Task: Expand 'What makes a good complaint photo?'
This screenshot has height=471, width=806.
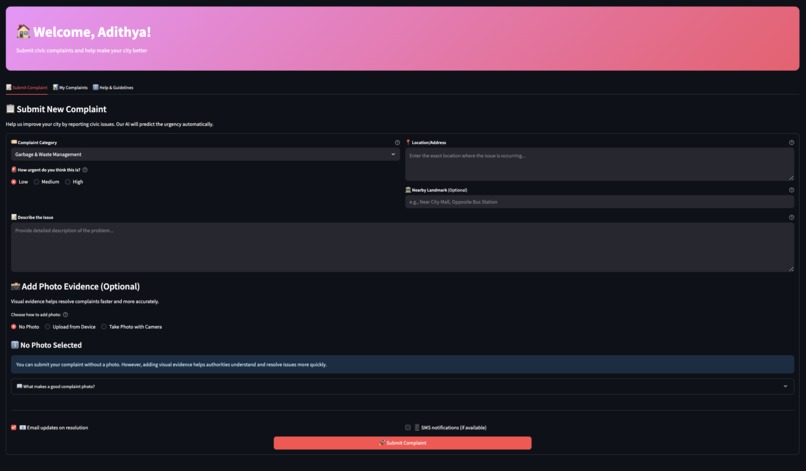Action: click(x=402, y=386)
